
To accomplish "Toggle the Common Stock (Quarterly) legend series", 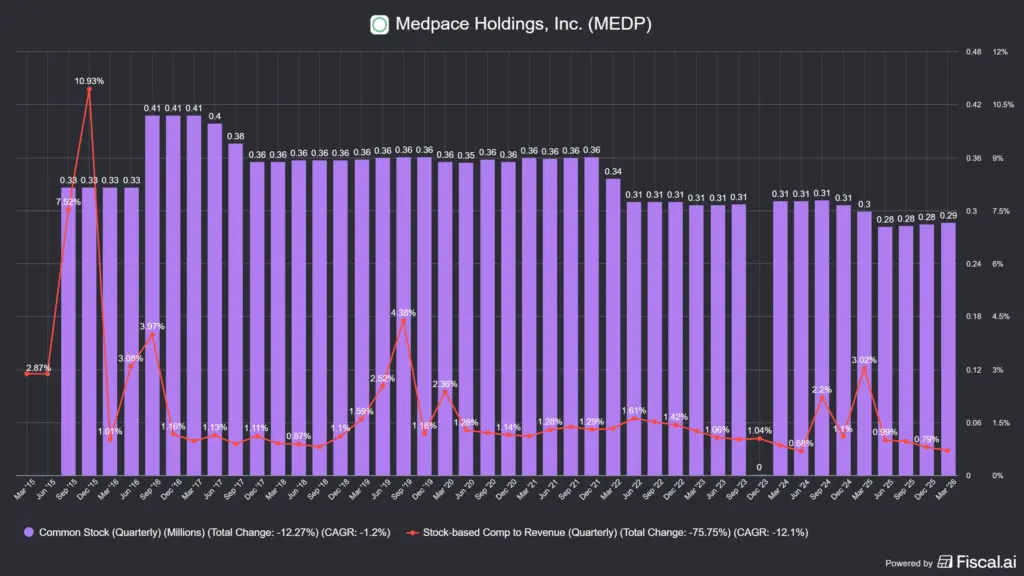I will click(x=208, y=532).
